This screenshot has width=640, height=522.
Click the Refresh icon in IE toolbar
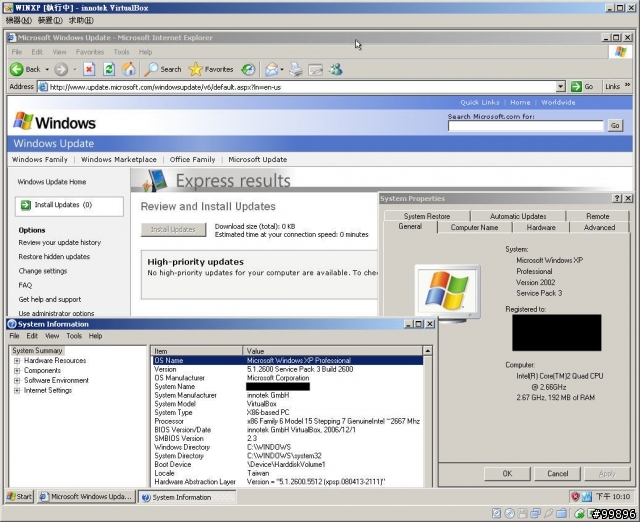tap(109, 69)
